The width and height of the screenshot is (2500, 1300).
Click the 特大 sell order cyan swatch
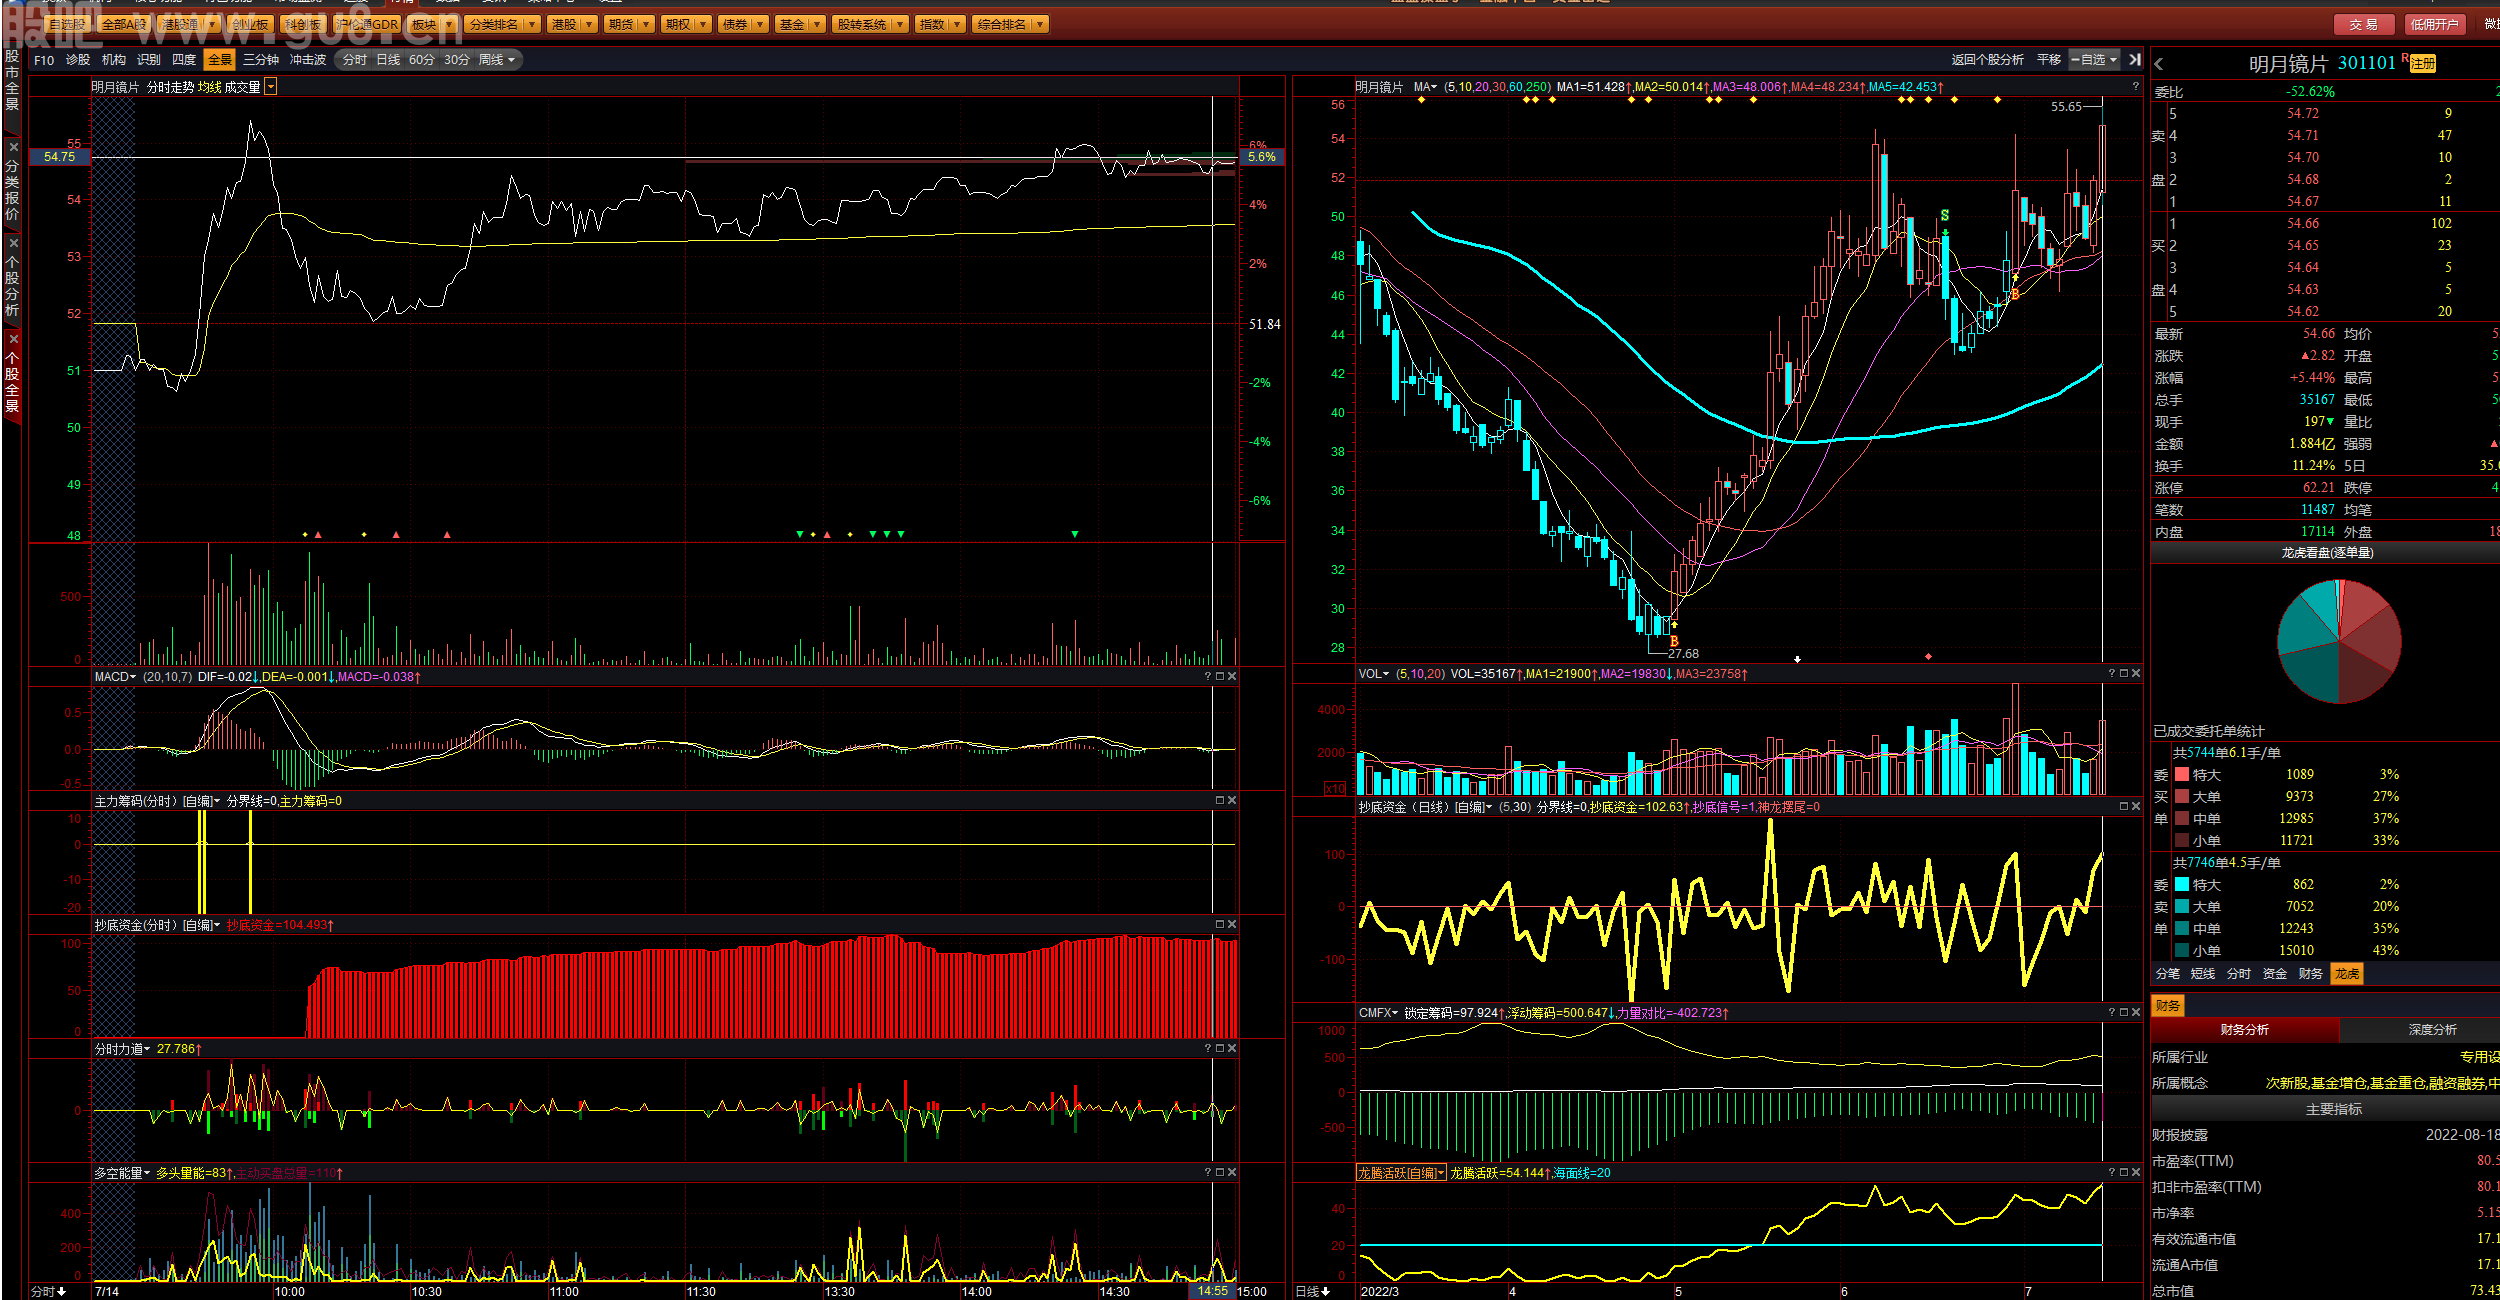click(x=2182, y=885)
